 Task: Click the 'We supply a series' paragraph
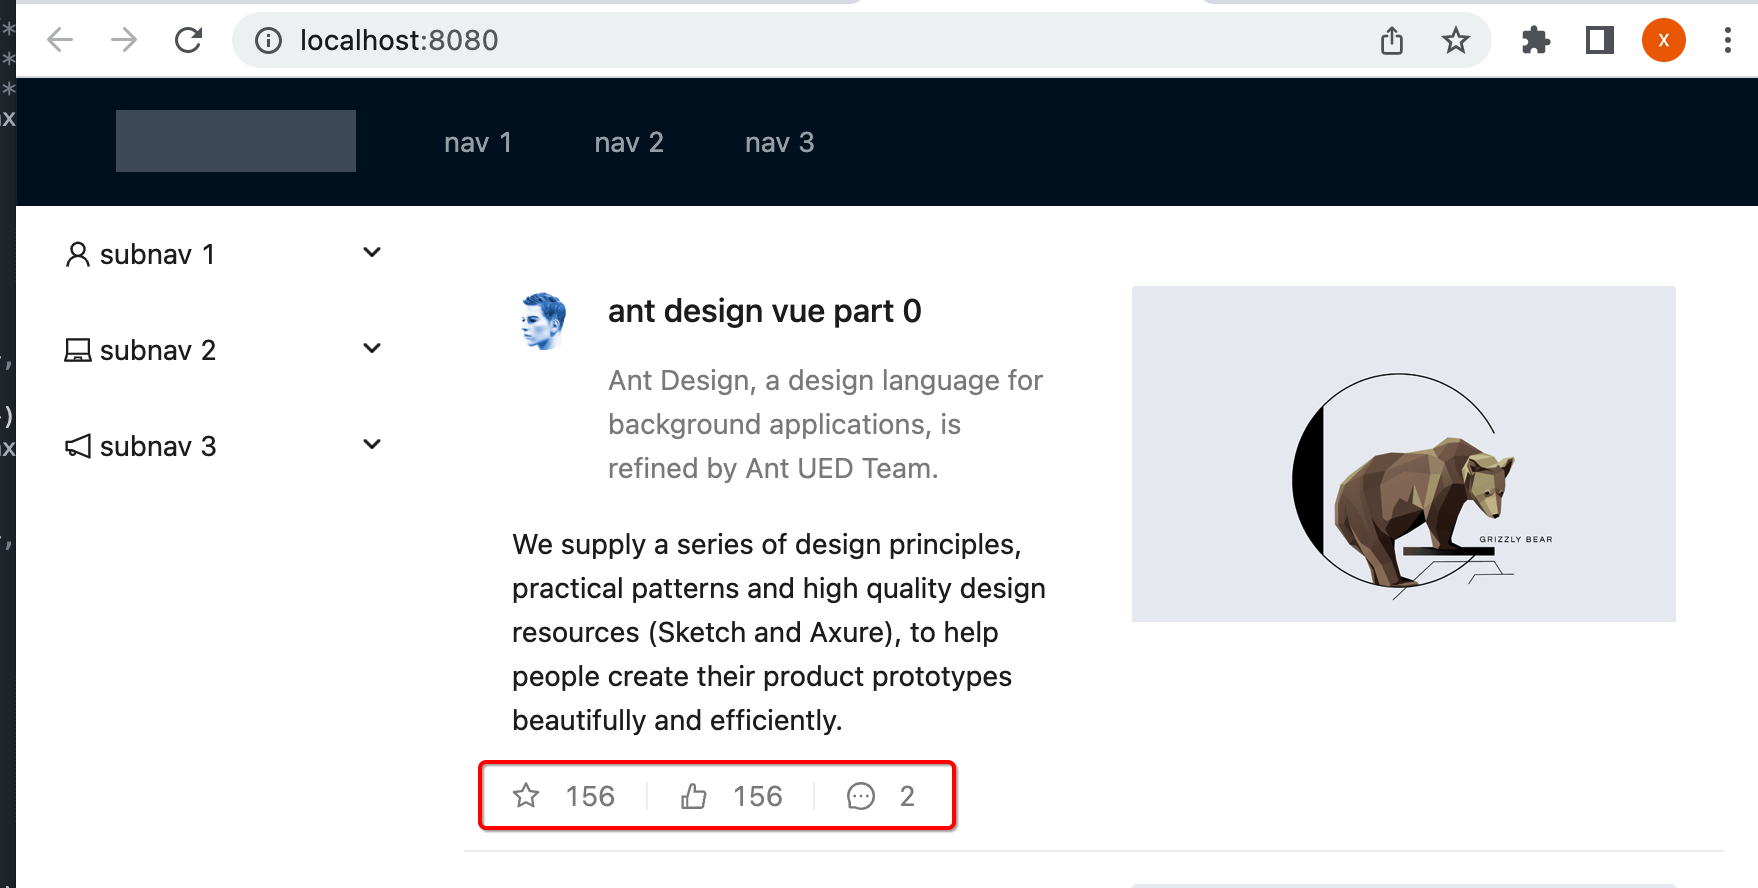pyautogui.click(x=779, y=632)
